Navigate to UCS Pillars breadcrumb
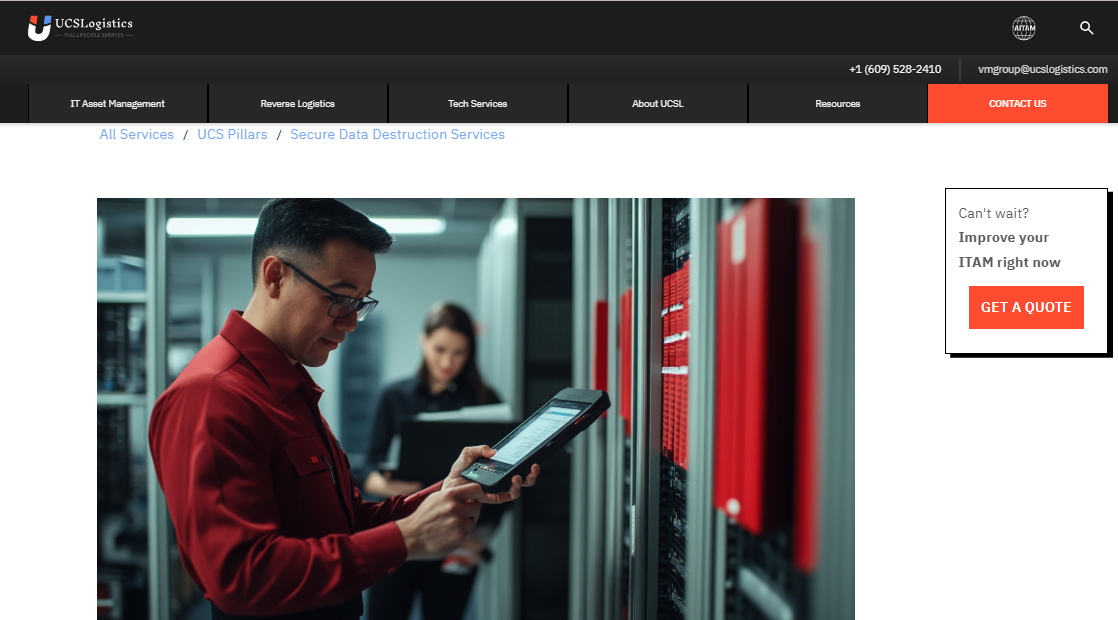Image resolution: width=1118 pixels, height=620 pixels. tap(232, 135)
